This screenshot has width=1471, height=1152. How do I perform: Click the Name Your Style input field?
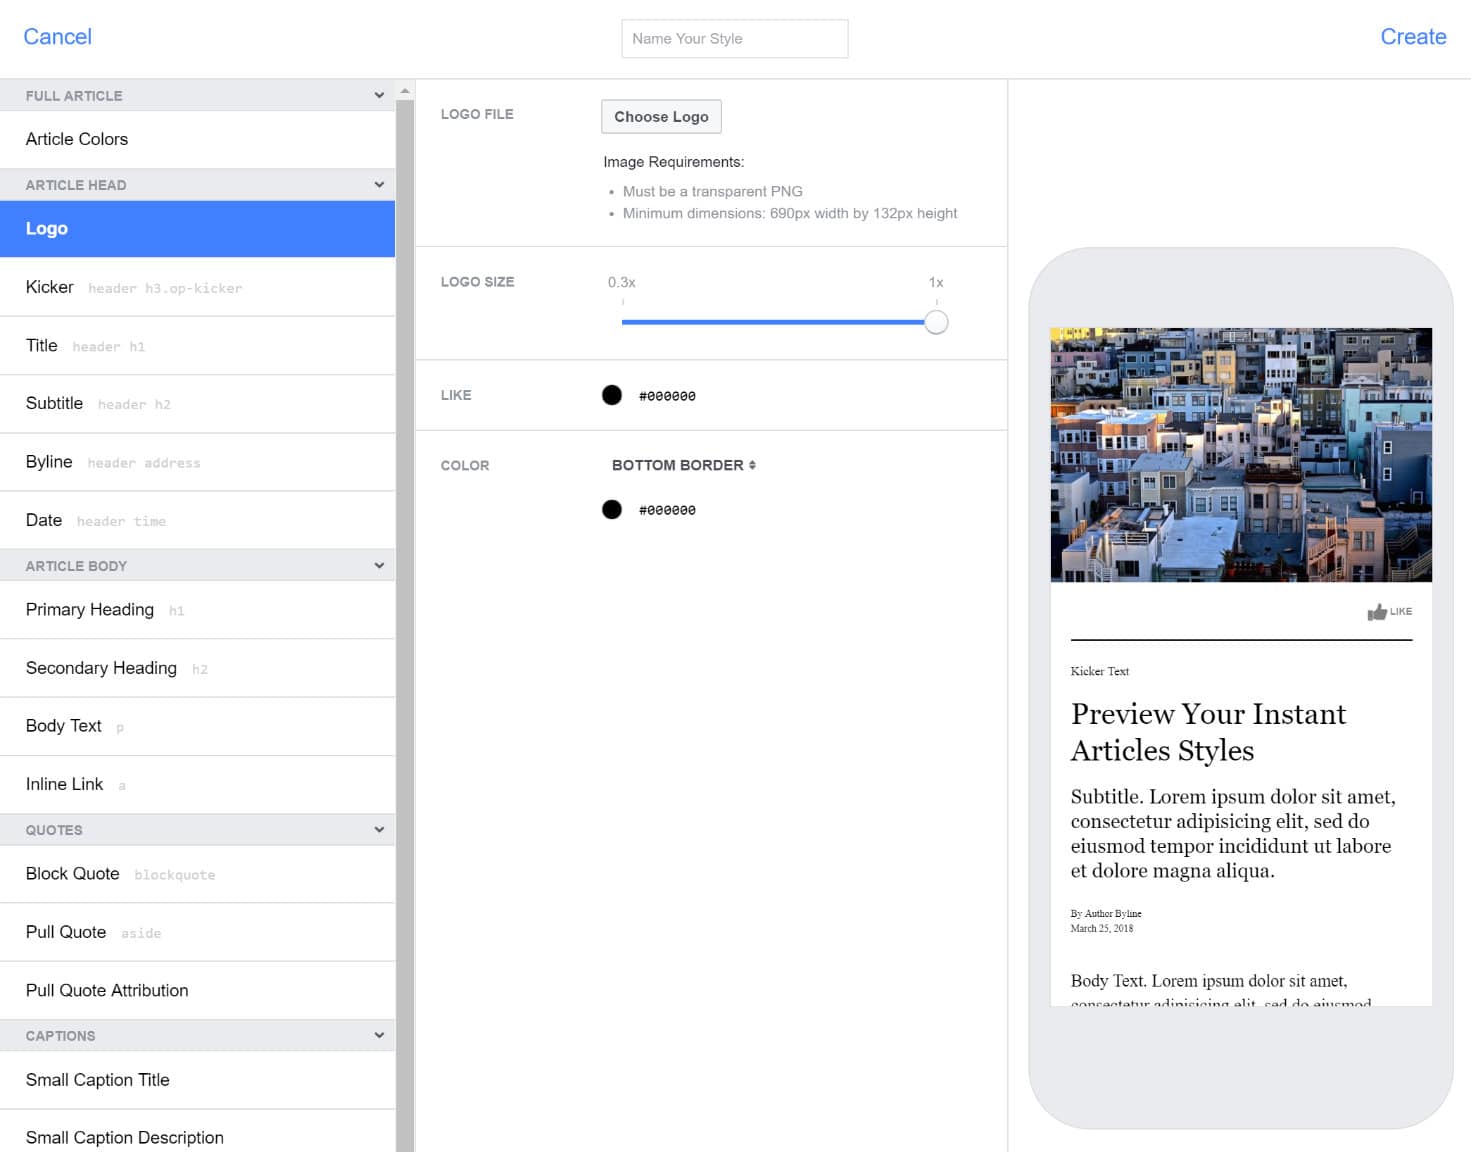point(735,38)
